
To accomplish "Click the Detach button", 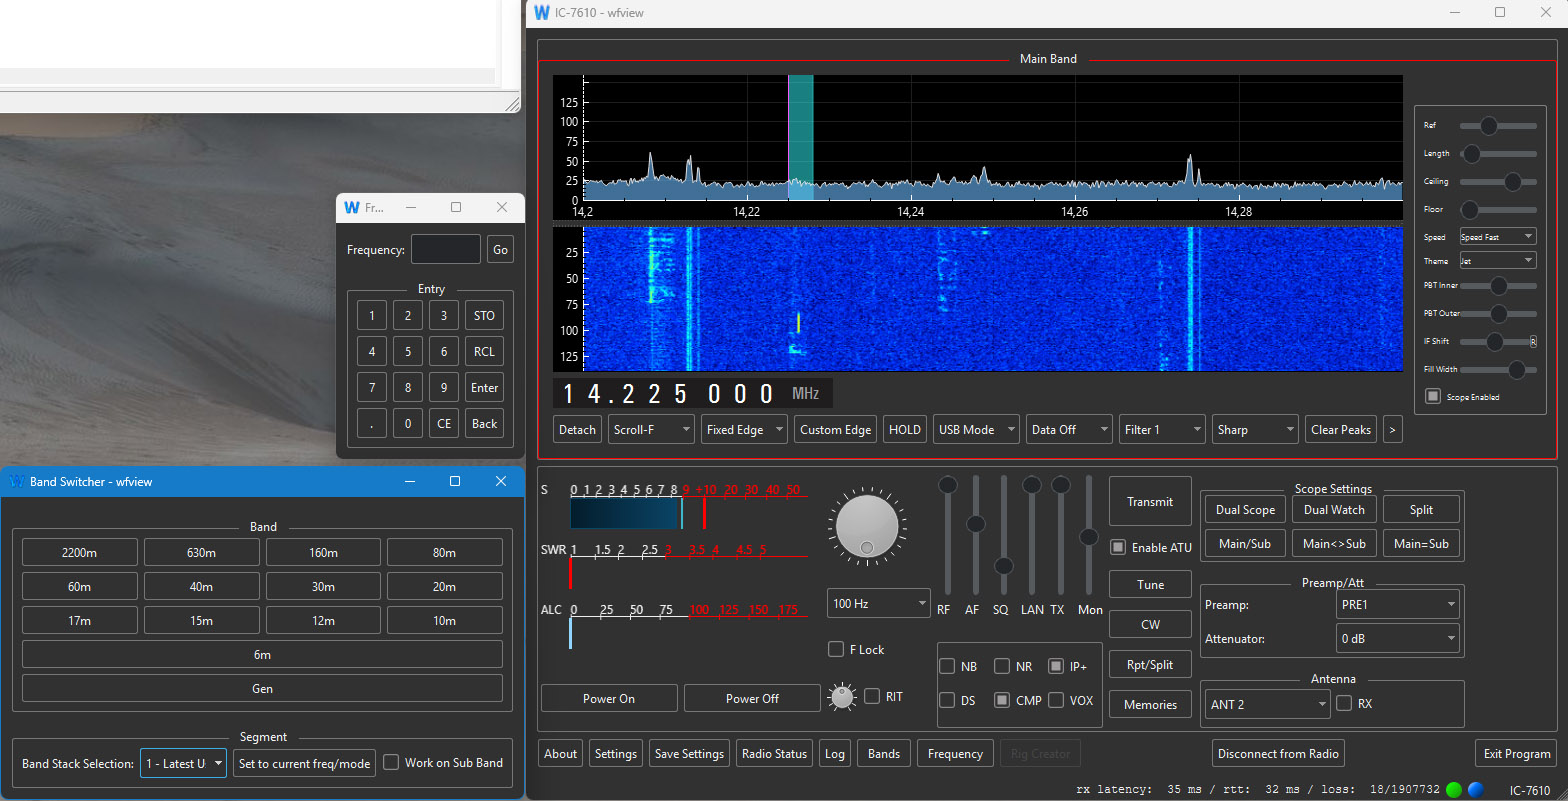I will click(x=577, y=430).
